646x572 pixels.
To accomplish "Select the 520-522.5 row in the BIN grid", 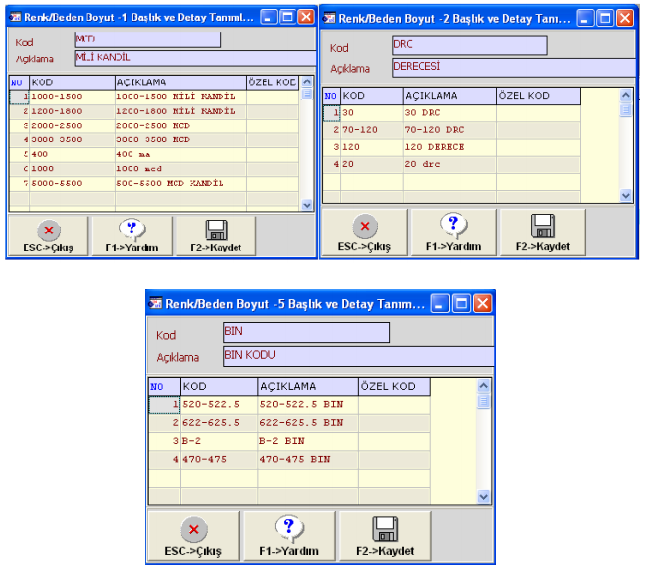I will click(218, 405).
